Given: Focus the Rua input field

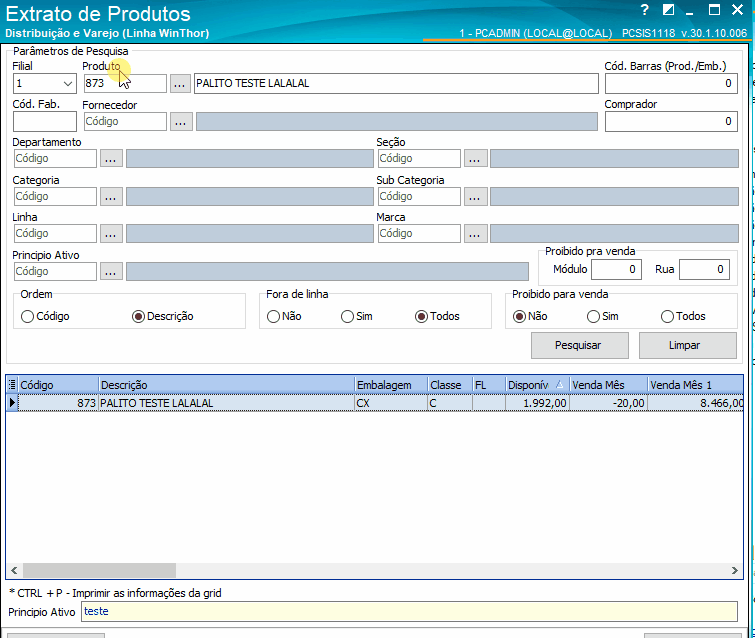Looking at the screenshot, I should pos(704,270).
